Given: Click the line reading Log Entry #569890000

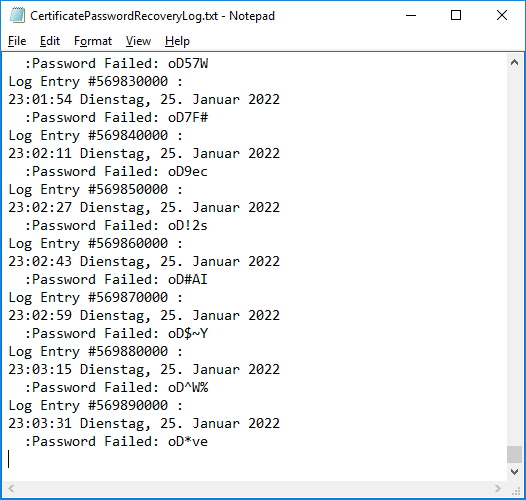Looking at the screenshot, I should click(95, 405).
